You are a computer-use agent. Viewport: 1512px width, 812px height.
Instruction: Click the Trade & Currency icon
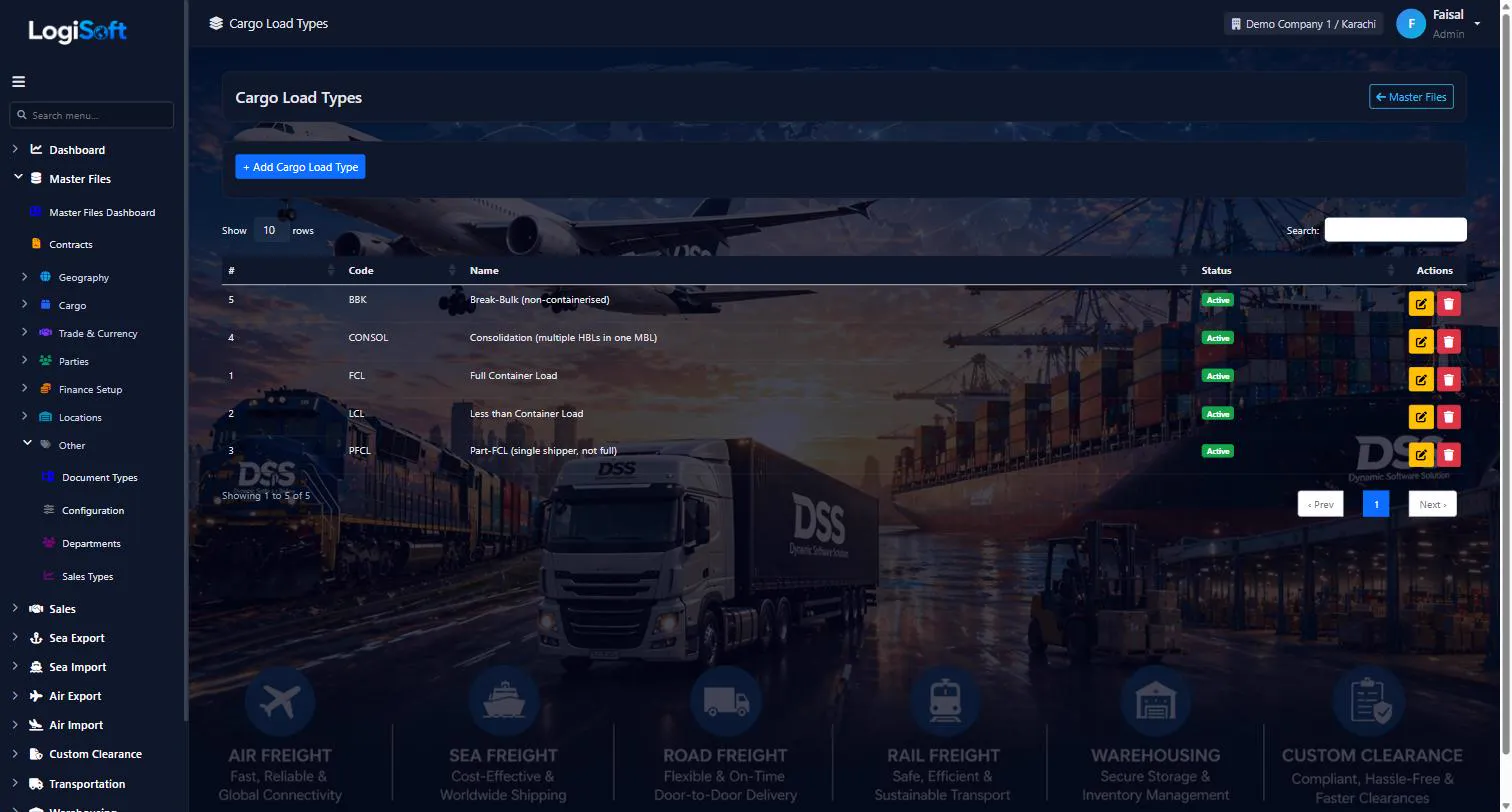45,333
